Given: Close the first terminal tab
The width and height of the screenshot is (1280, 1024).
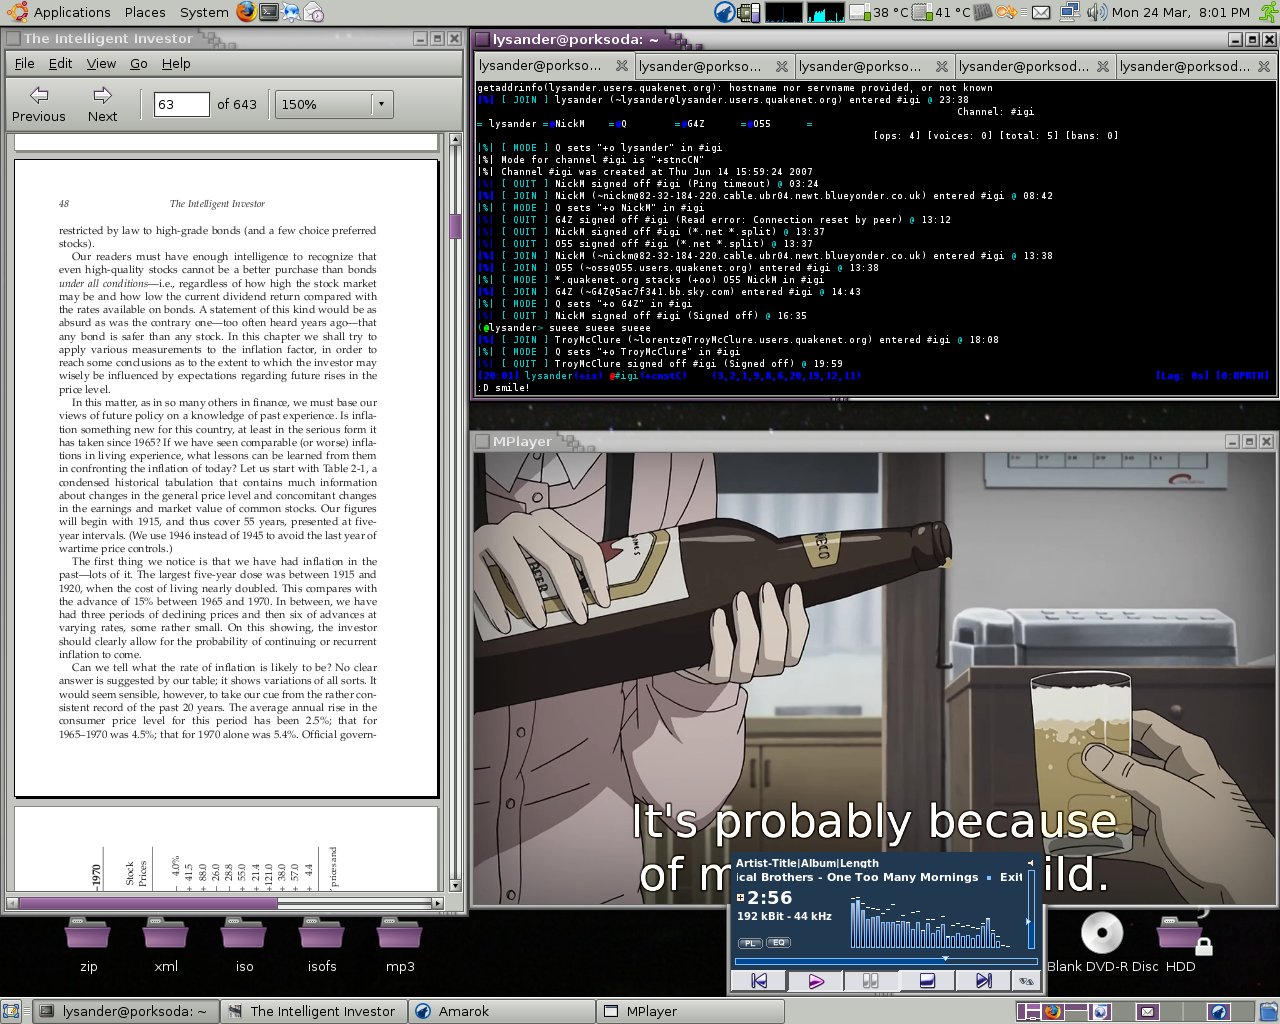Looking at the screenshot, I should (x=622, y=66).
